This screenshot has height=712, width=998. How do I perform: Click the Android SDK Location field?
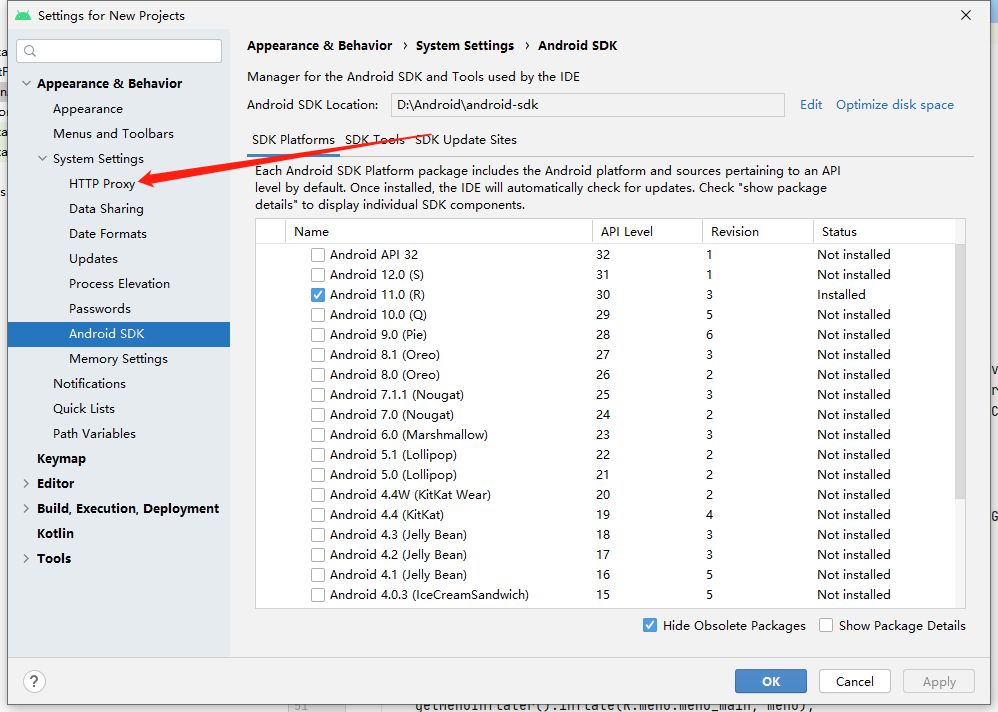[x=587, y=105]
